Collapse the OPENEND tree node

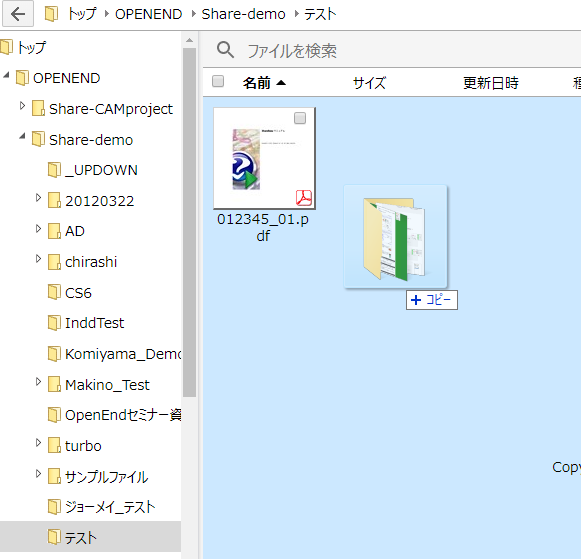(6, 75)
